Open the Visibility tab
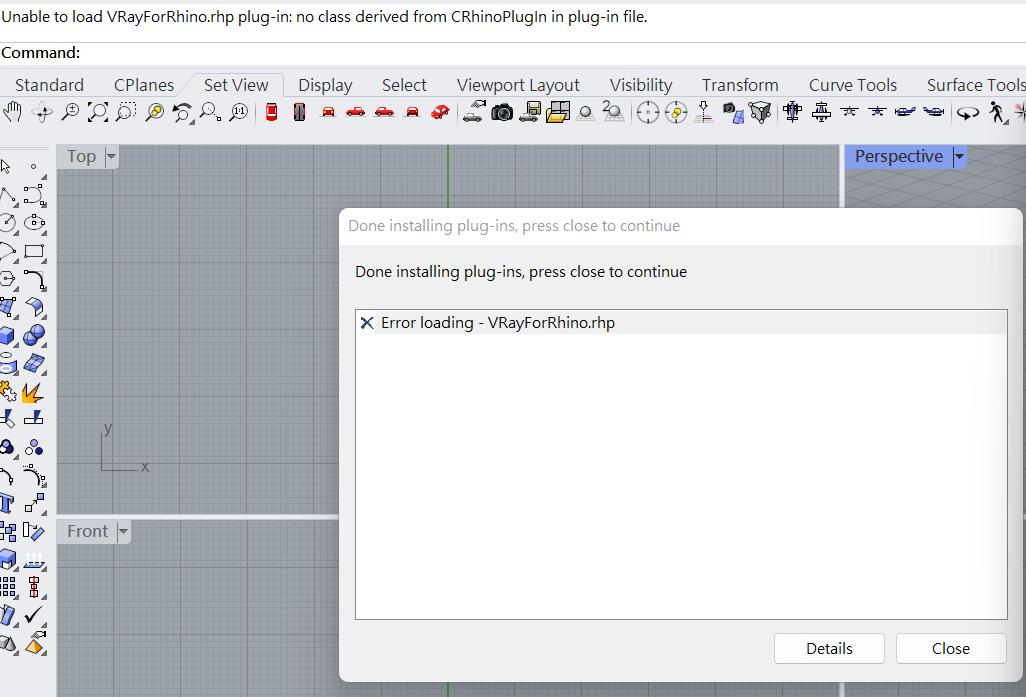This screenshot has height=697, width=1026. 641,85
